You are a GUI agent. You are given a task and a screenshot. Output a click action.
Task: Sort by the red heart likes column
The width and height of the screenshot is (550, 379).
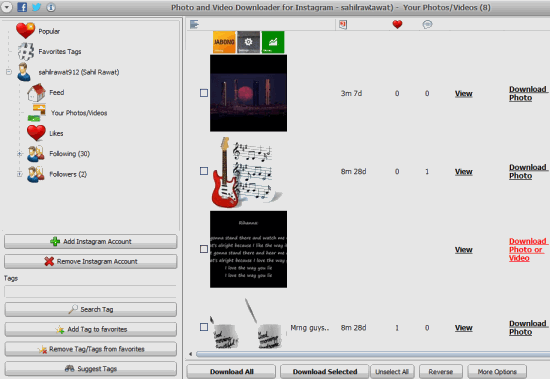[397, 24]
